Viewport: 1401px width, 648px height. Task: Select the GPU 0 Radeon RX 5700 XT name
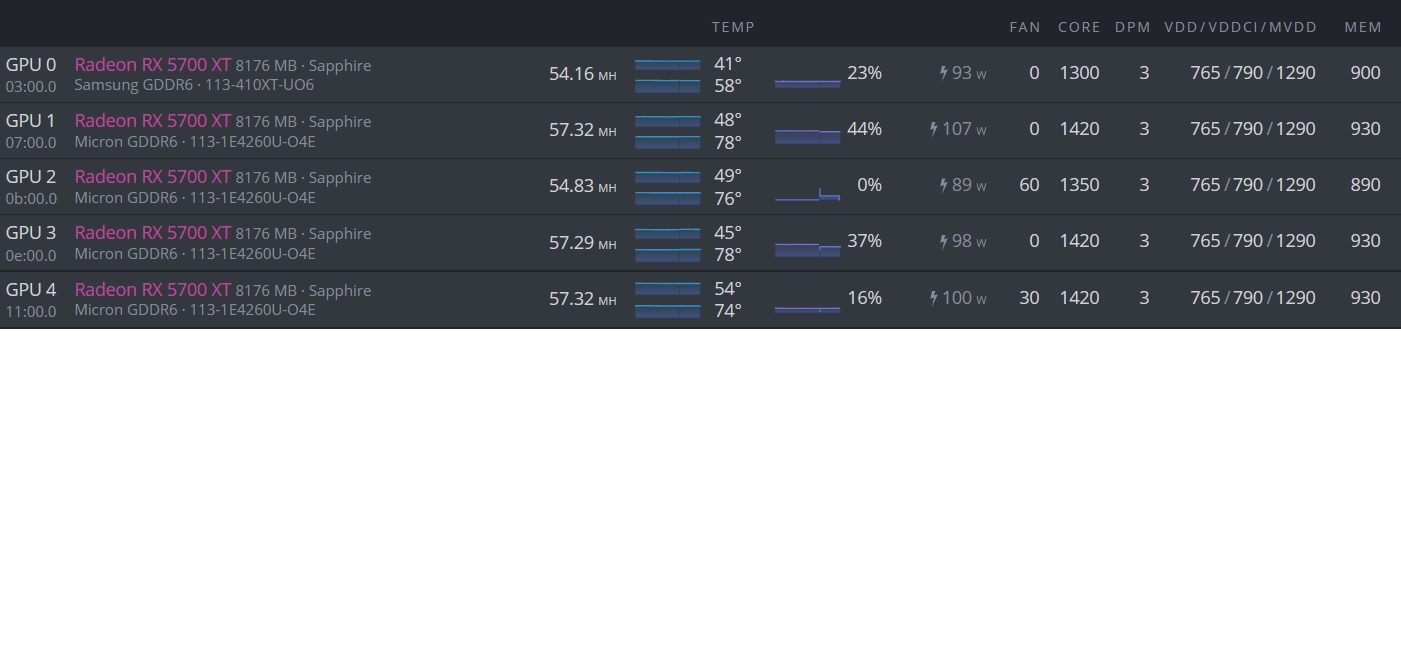click(x=152, y=65)
